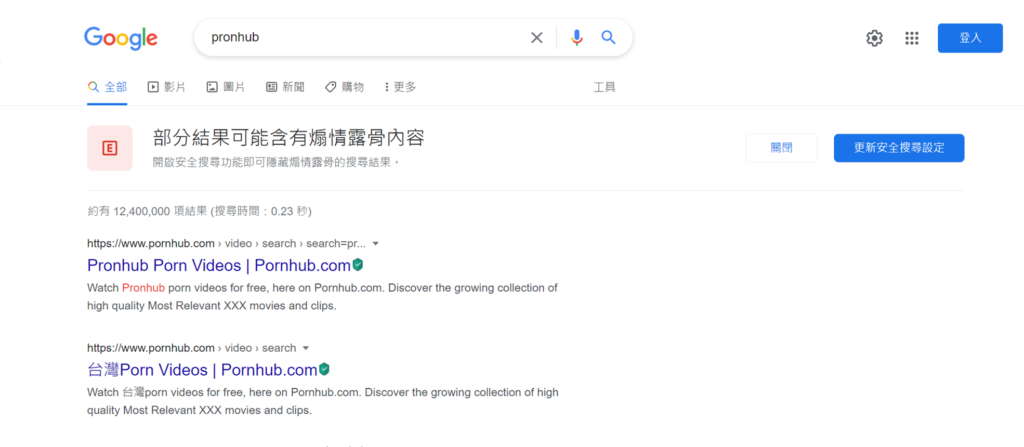Open the 工具 (Tools) options
This screenshot has height=447, width=1024.
[x=604, y=87]
